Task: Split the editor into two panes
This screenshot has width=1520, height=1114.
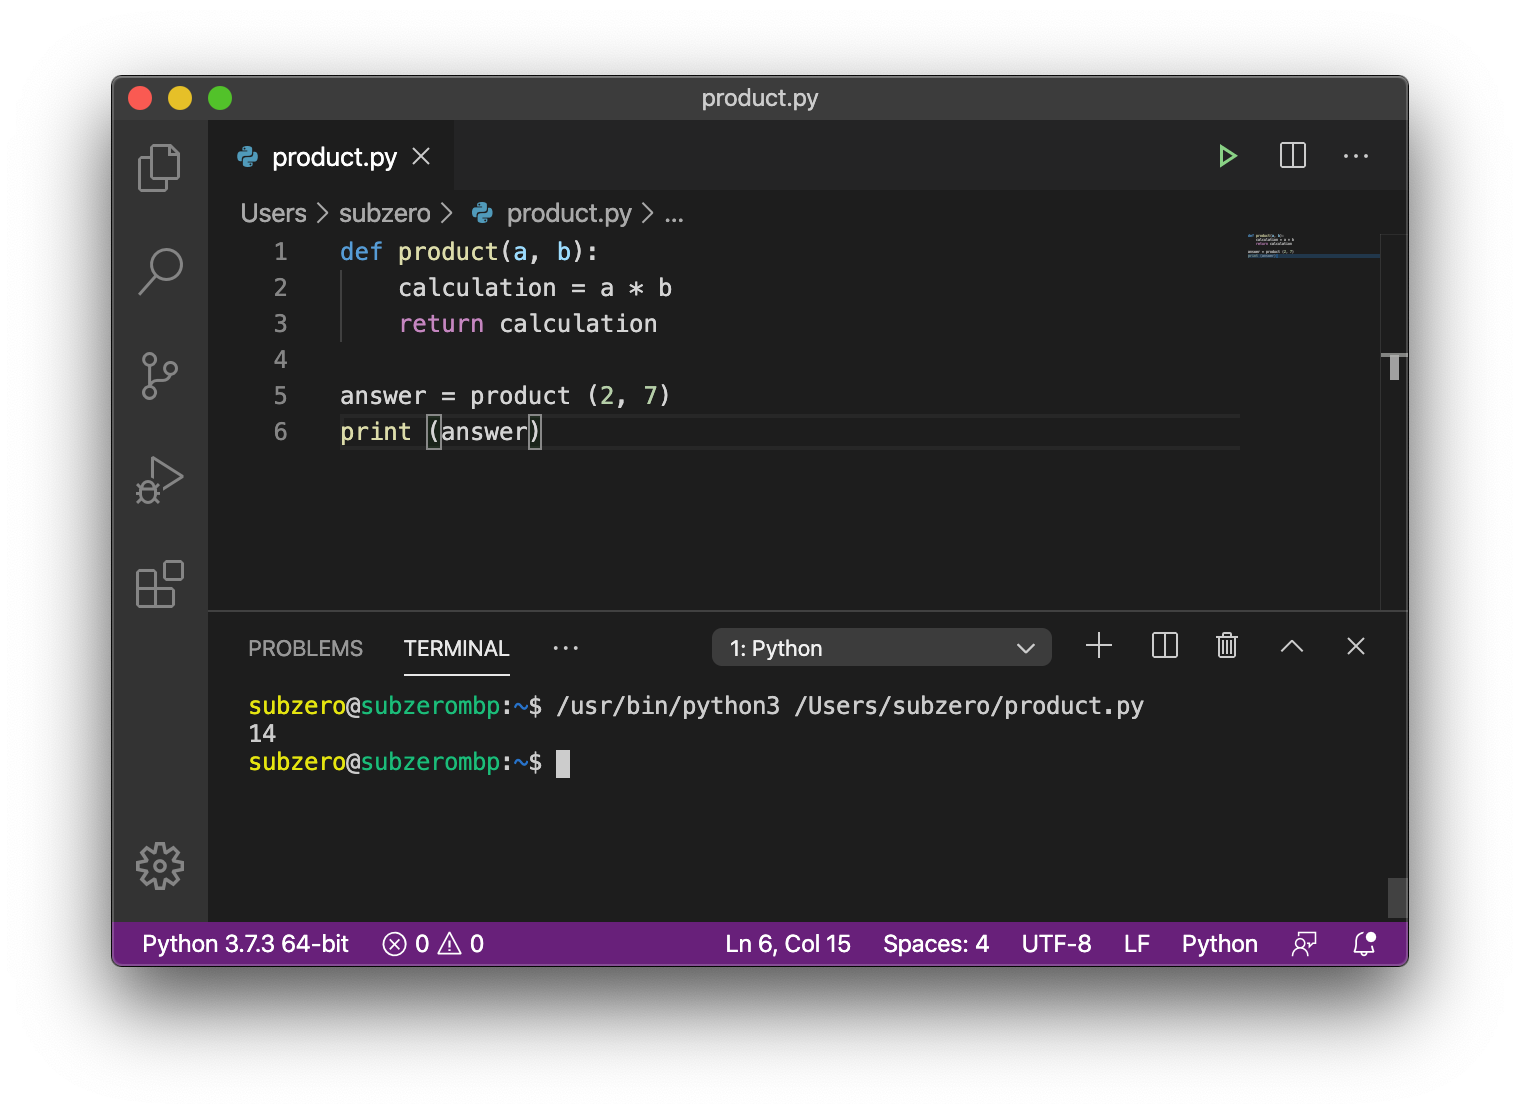Action: (x=1292, y=156)
